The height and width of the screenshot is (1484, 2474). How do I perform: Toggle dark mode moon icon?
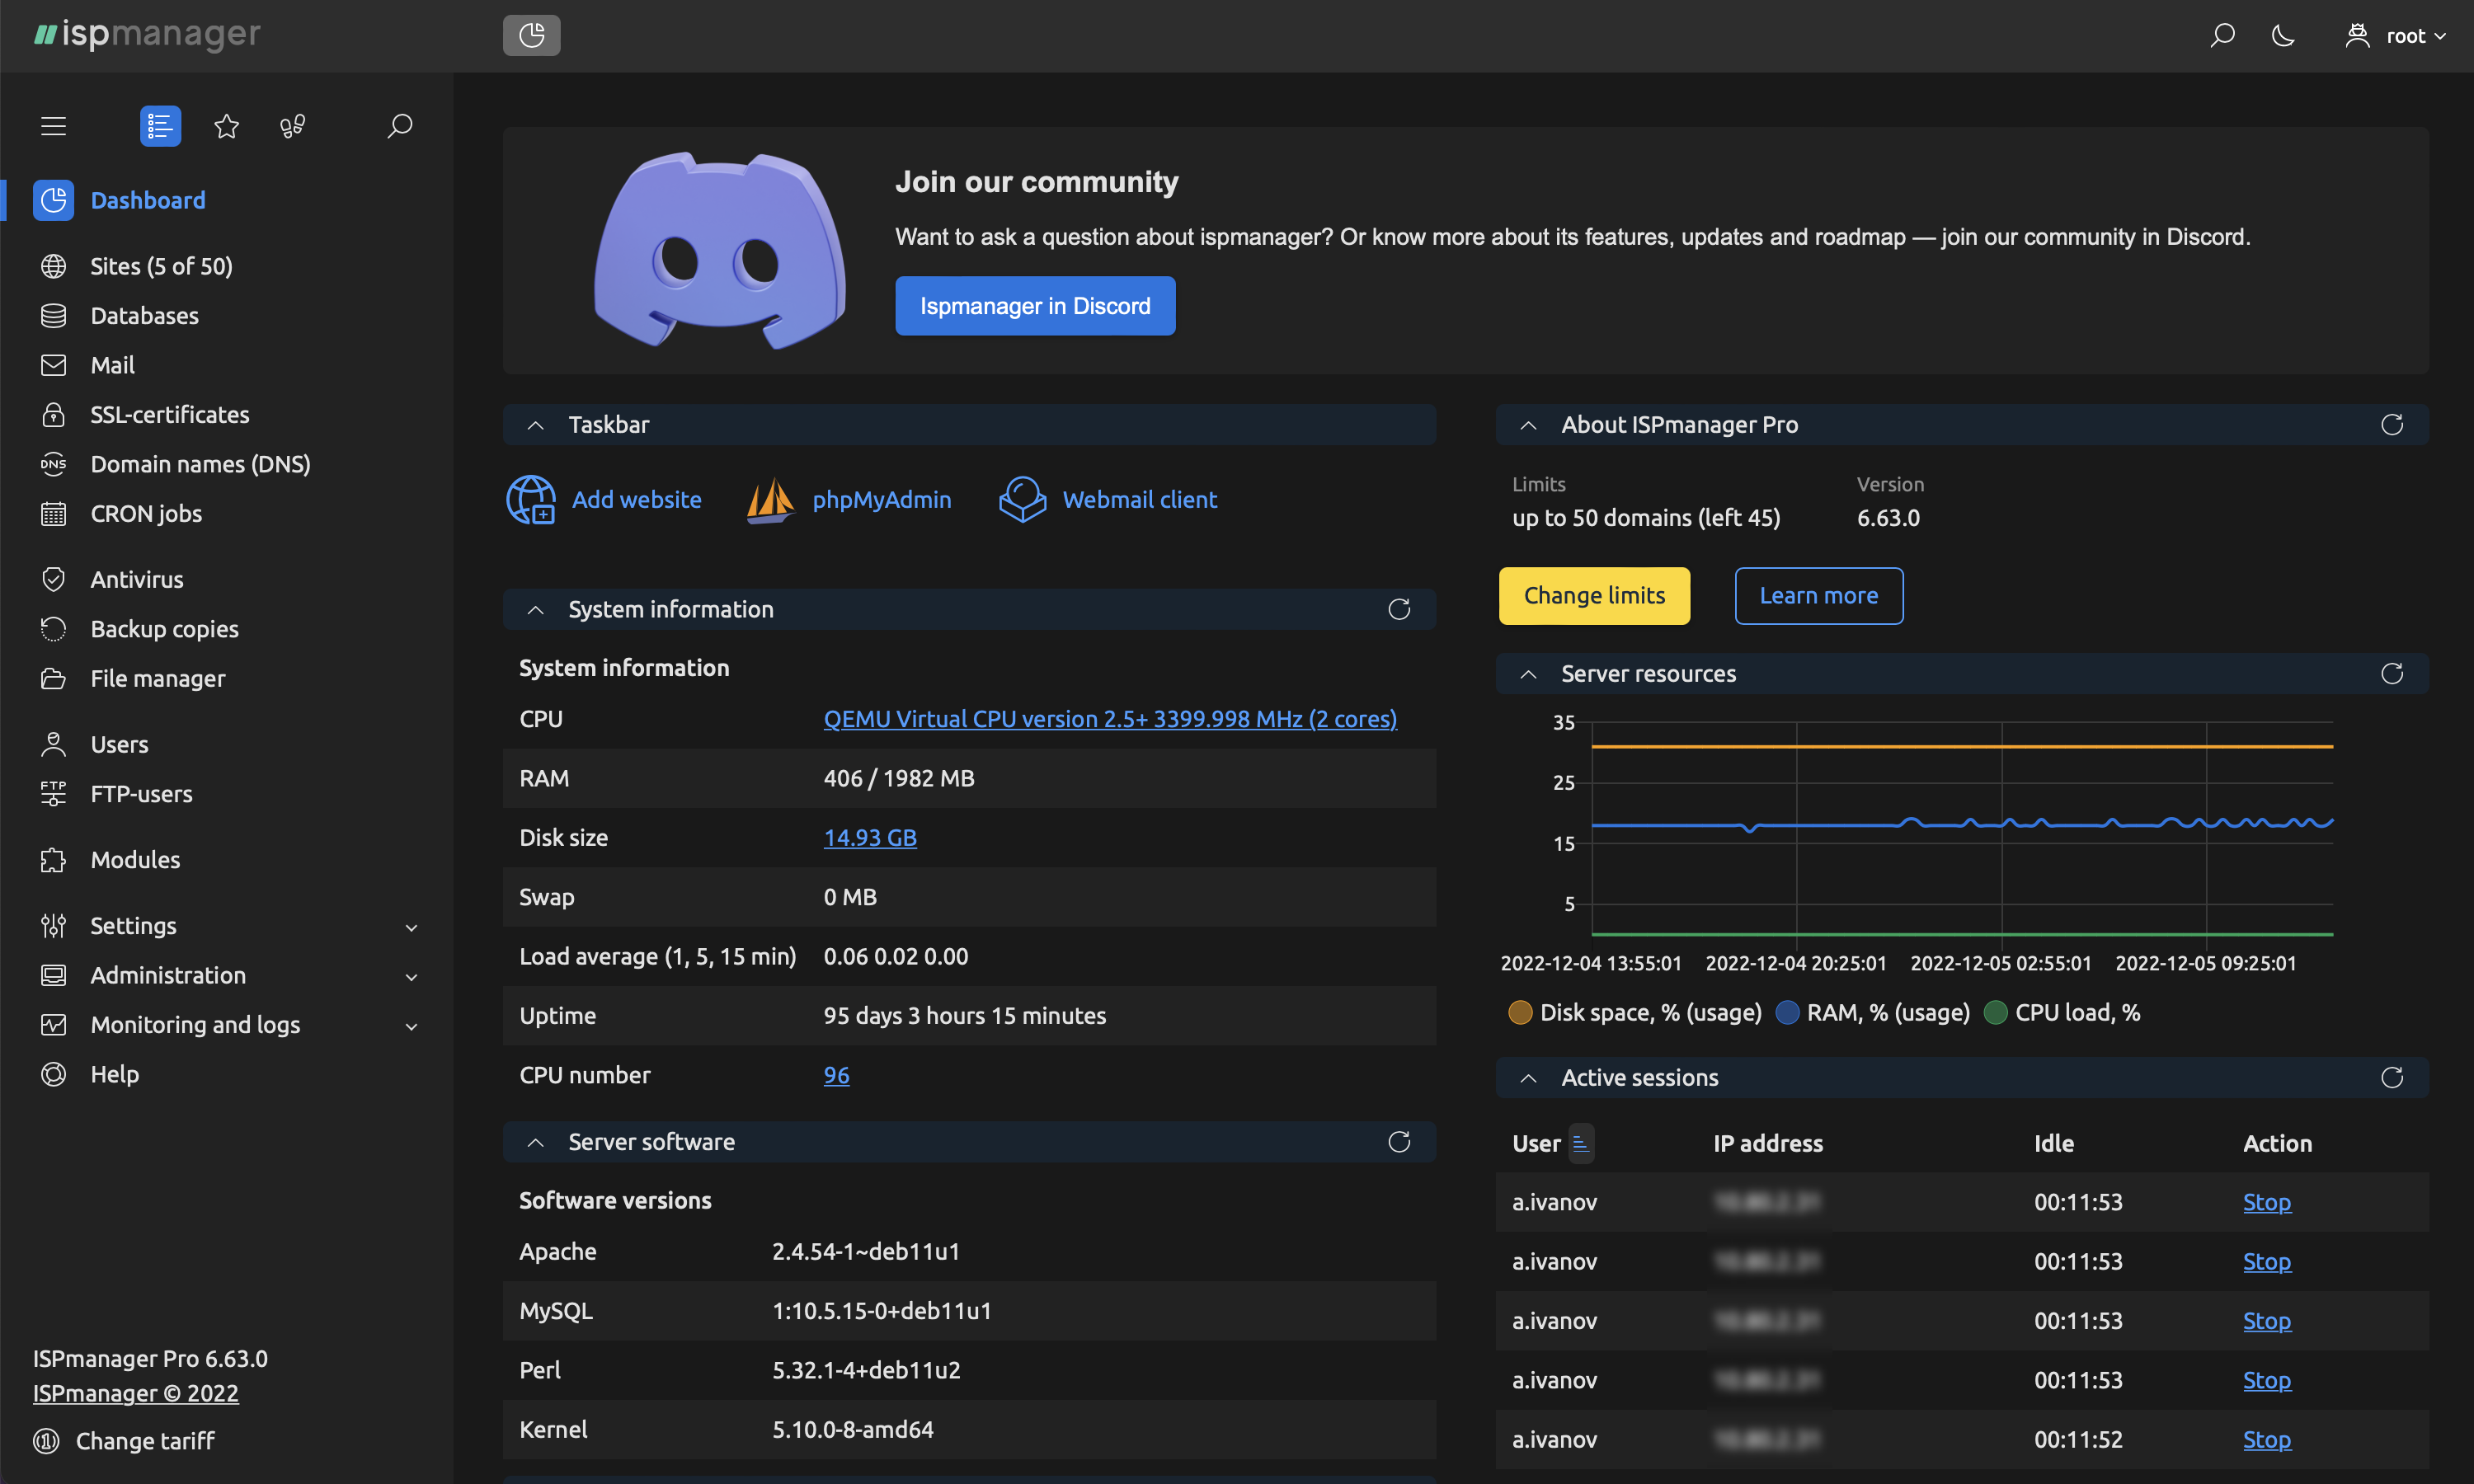2283,36
